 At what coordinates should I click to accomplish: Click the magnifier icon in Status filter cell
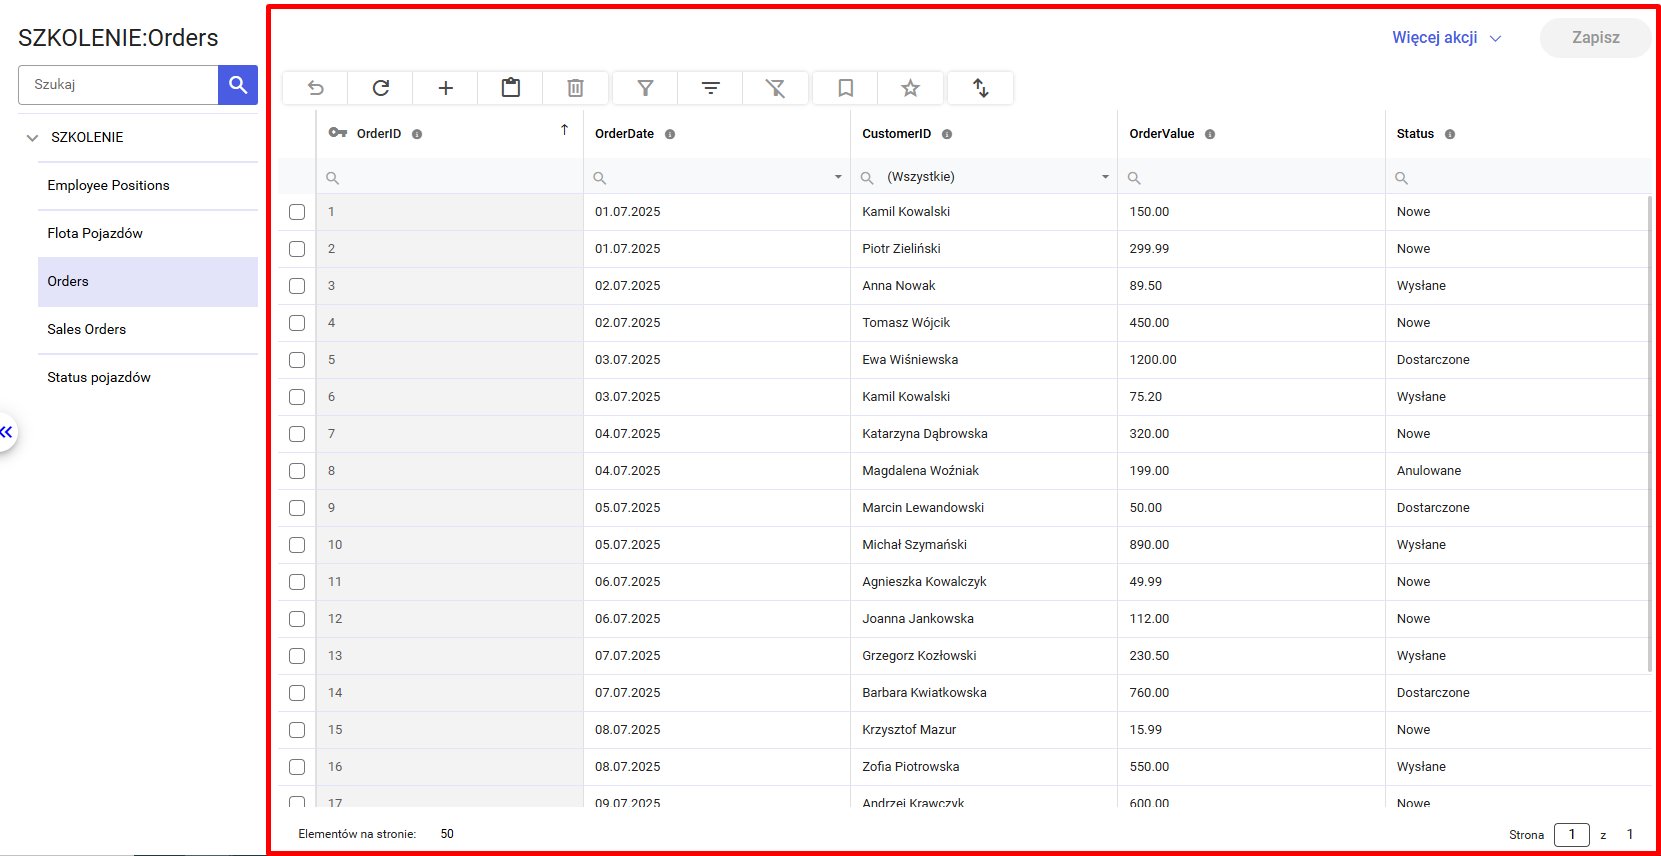point(1402,178)
